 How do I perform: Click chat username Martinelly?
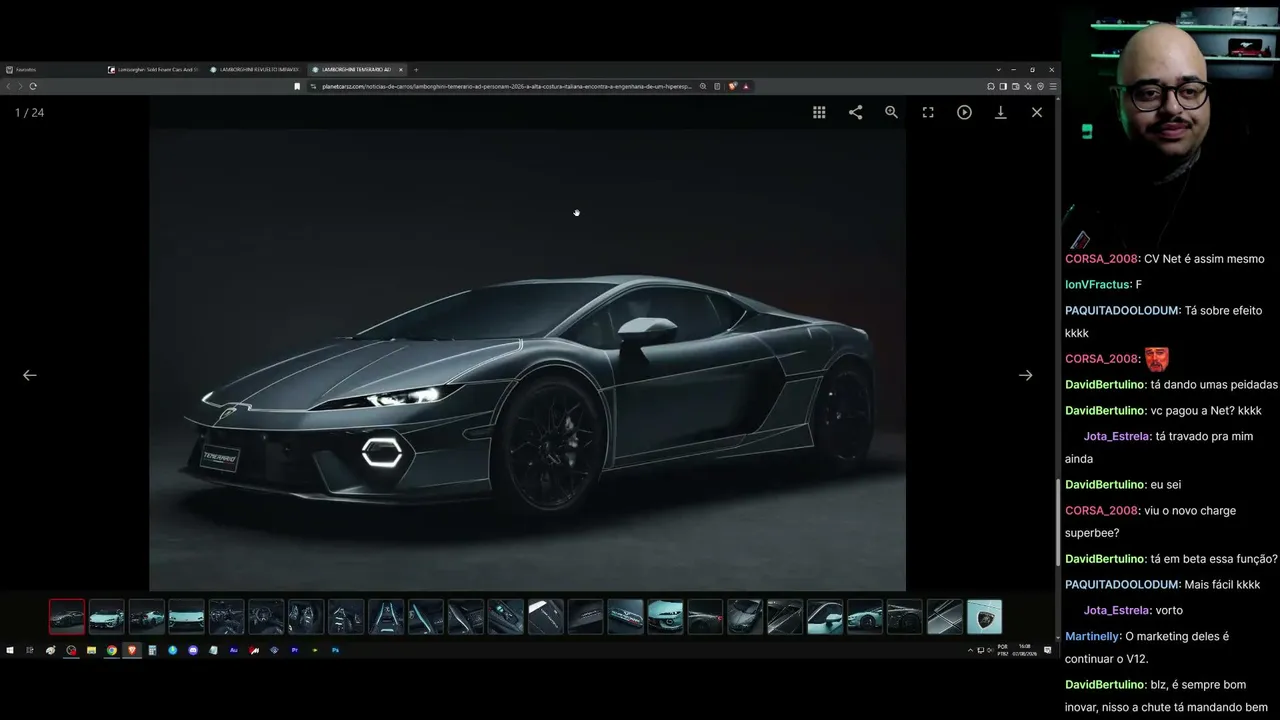[x=1092, y=636]
